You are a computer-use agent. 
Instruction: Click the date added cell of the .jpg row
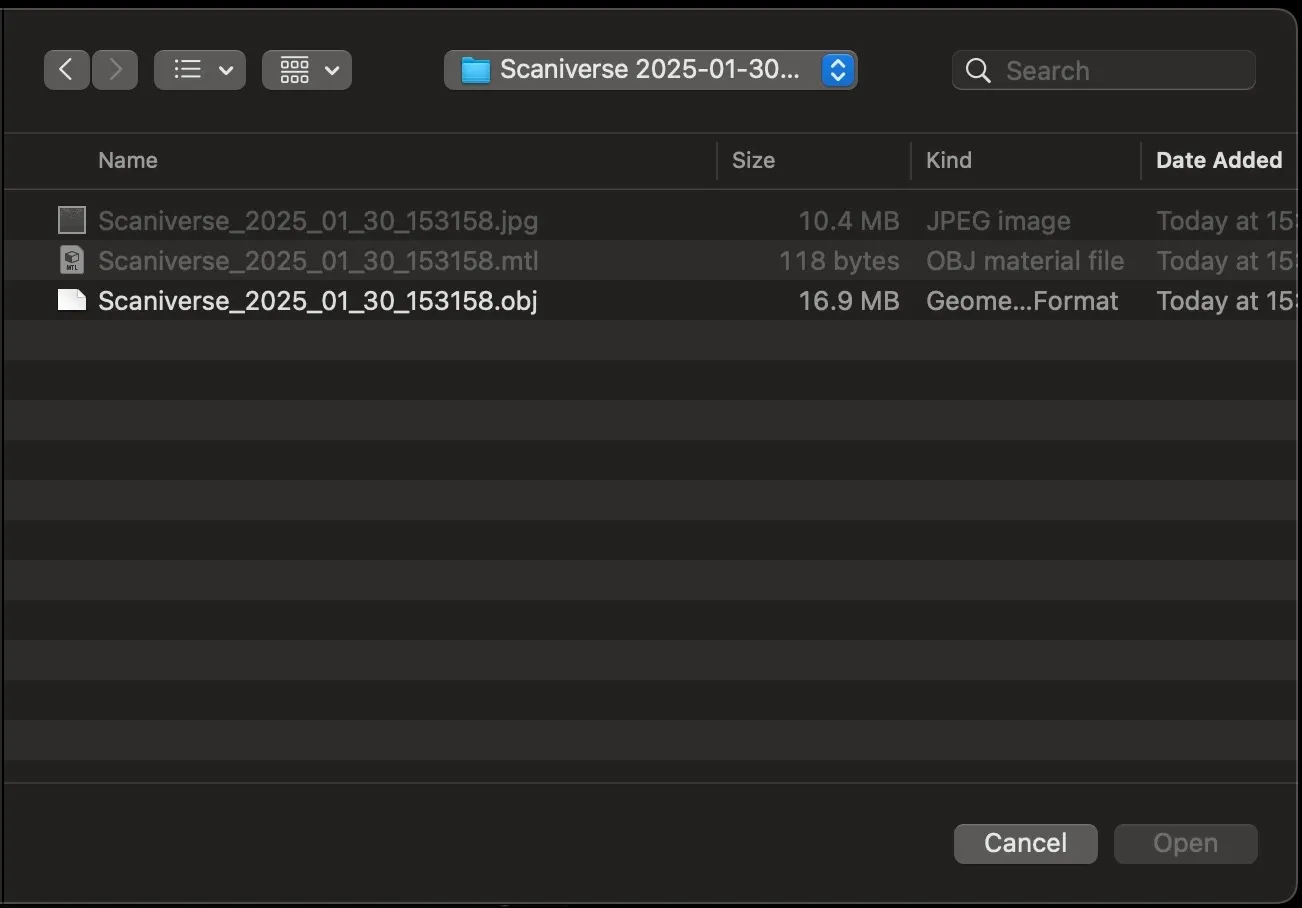(x=1226, y=221)
